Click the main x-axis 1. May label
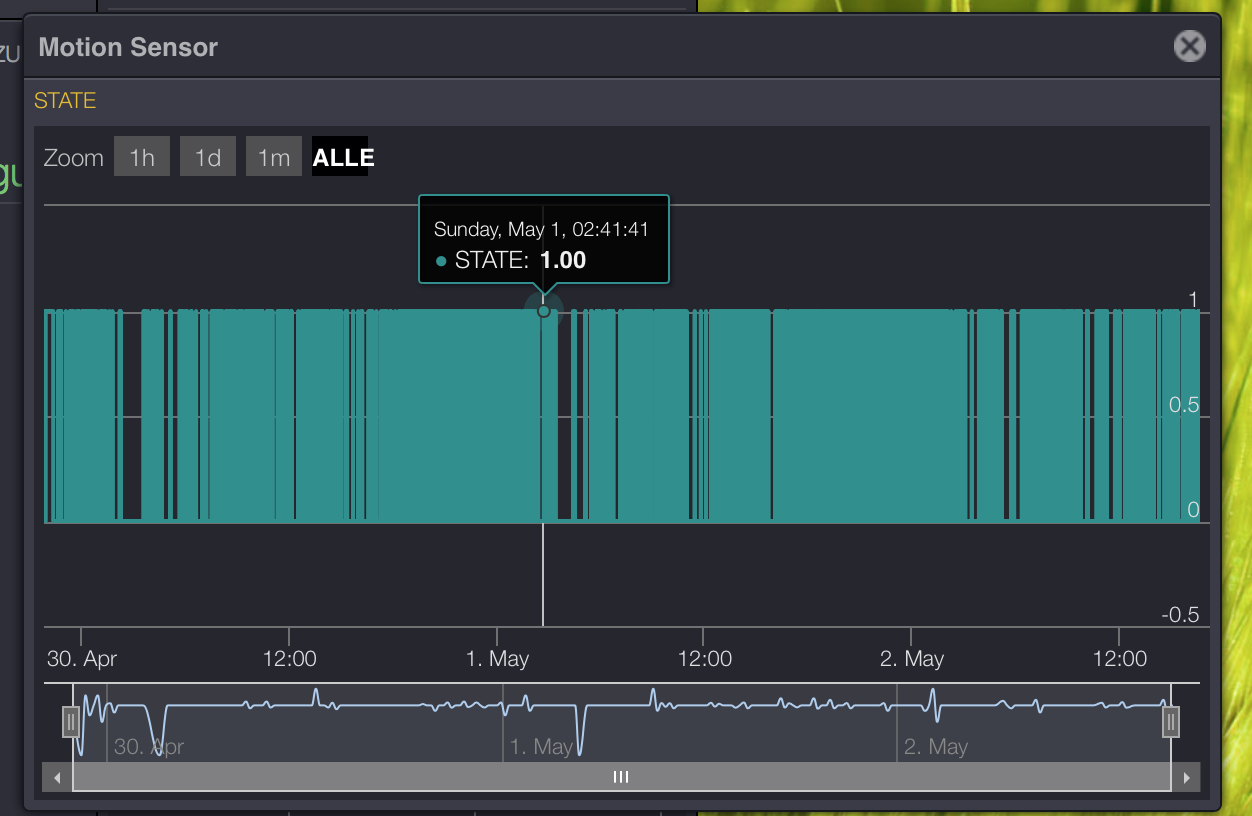The image size is (1252, 816). click(497, 659)
